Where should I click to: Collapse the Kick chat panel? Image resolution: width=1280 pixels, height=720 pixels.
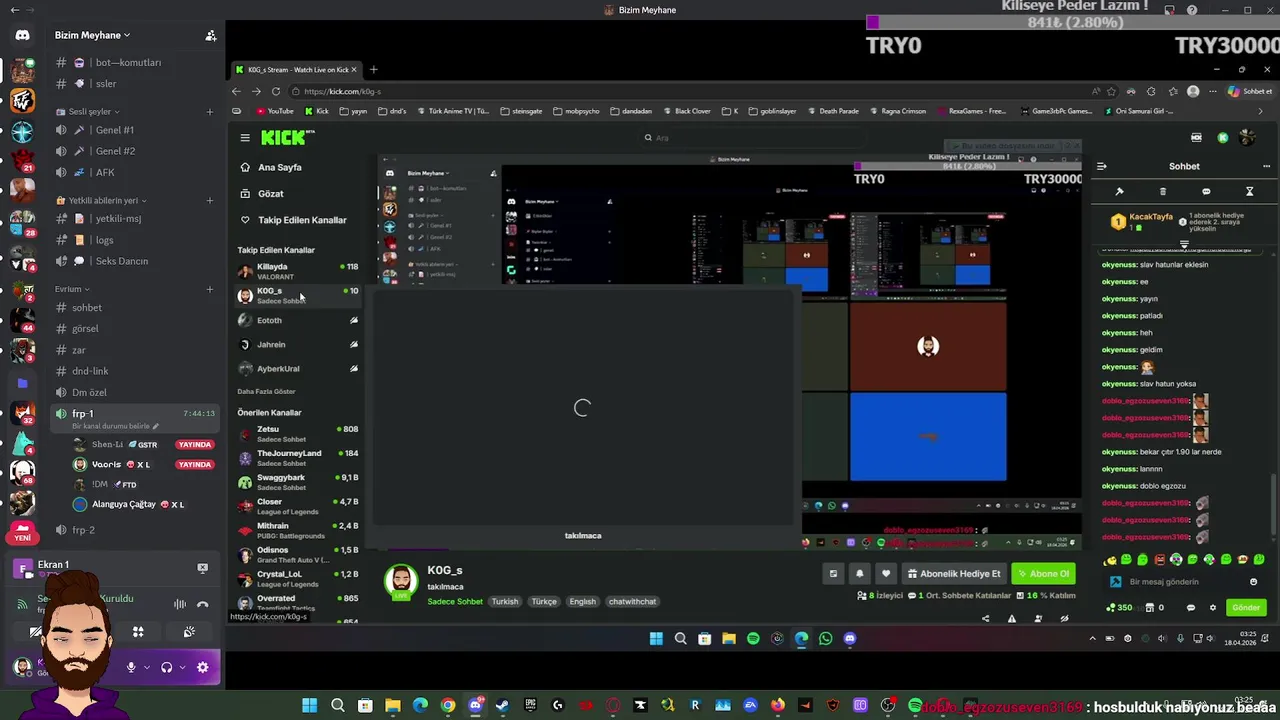1101,167
